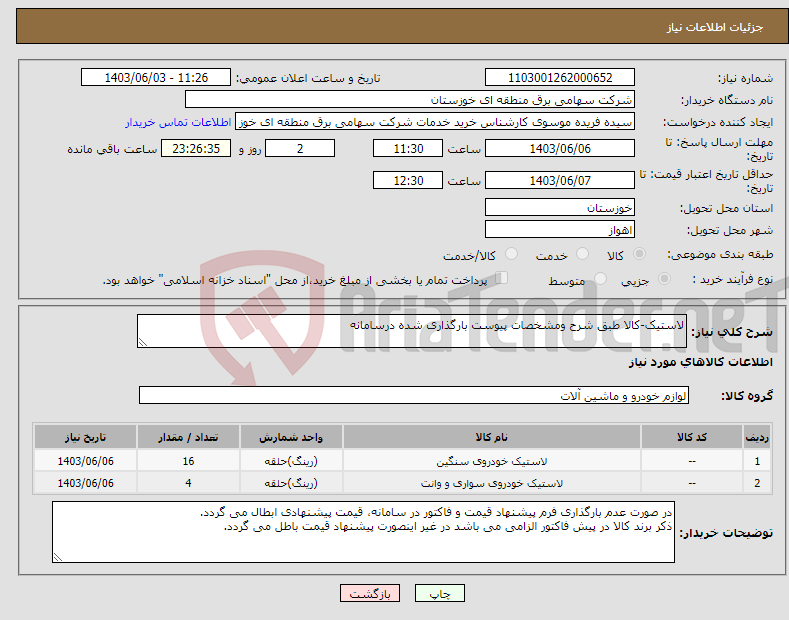Viewport: 789px width, 620px height.
Task: Click the deadline time field 11:30
Action: (408, 148)
